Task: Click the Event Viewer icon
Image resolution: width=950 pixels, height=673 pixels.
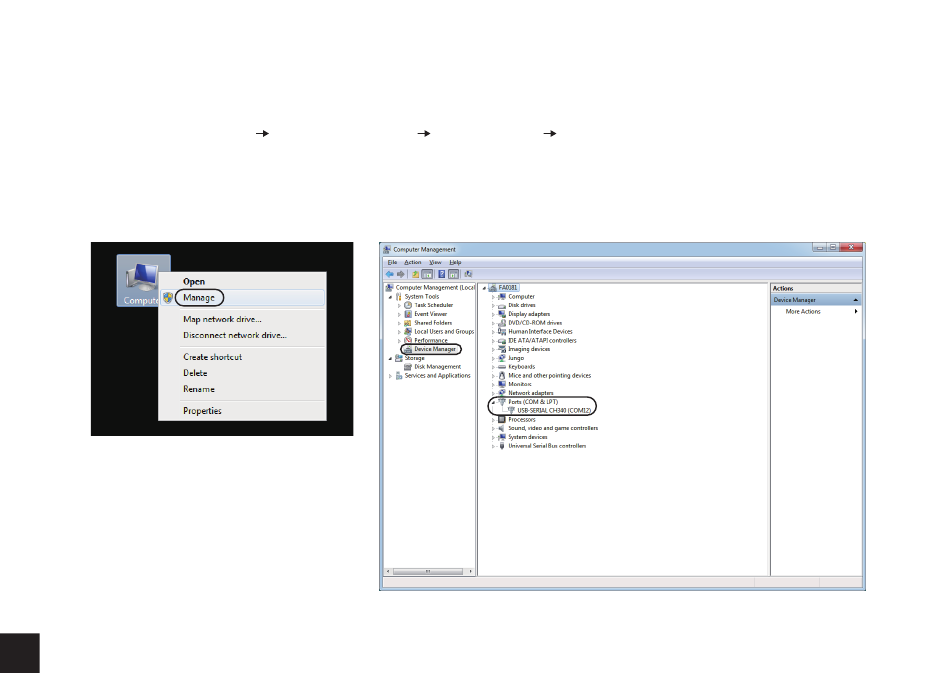Action: pyautogui.click(x=408, y=314)
